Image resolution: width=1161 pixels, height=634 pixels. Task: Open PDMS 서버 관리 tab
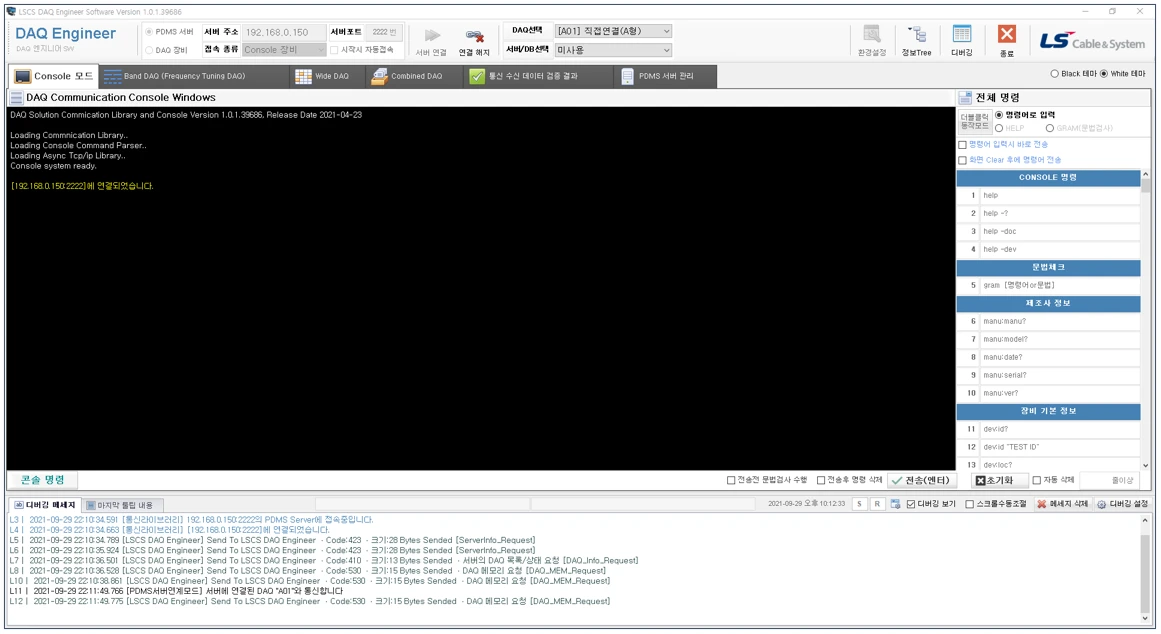click(665, 76)
